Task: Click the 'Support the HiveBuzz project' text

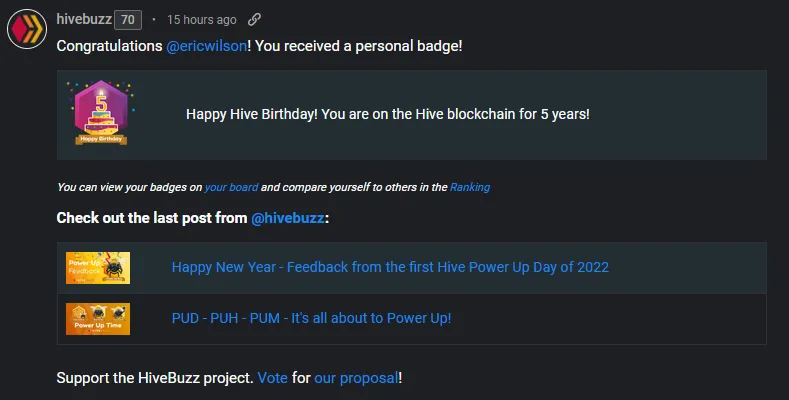Action: 155,378
